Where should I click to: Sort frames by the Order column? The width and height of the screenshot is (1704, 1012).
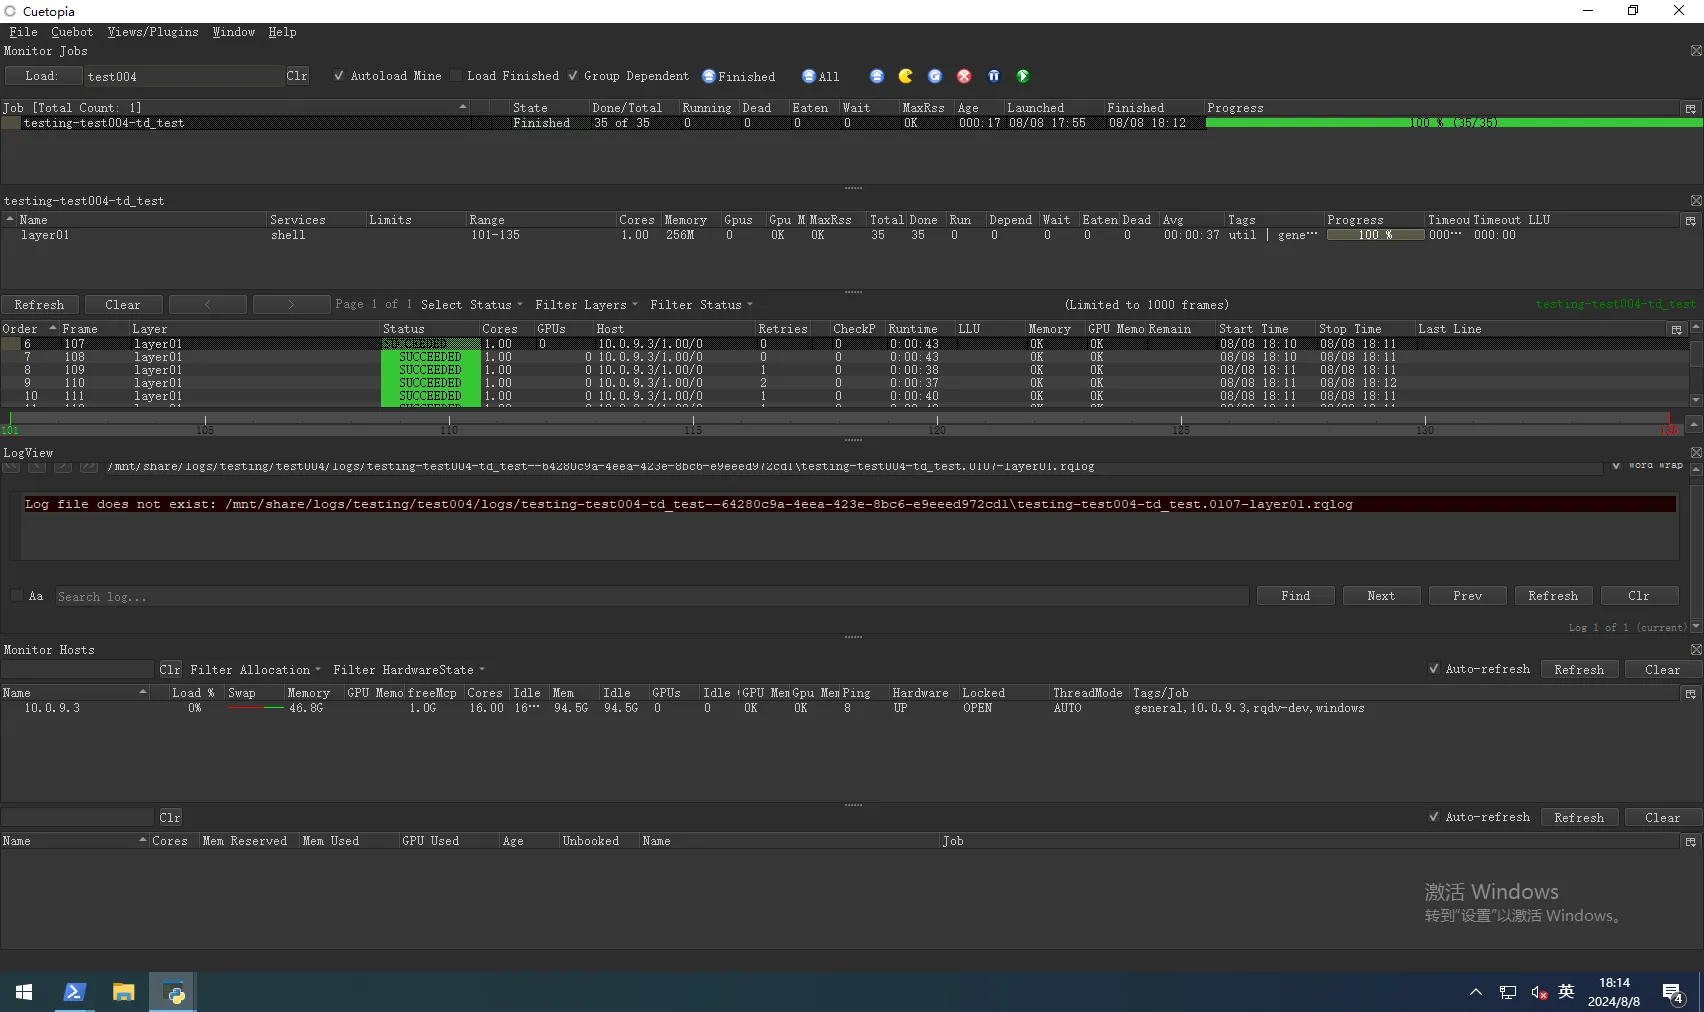point(29,329)
